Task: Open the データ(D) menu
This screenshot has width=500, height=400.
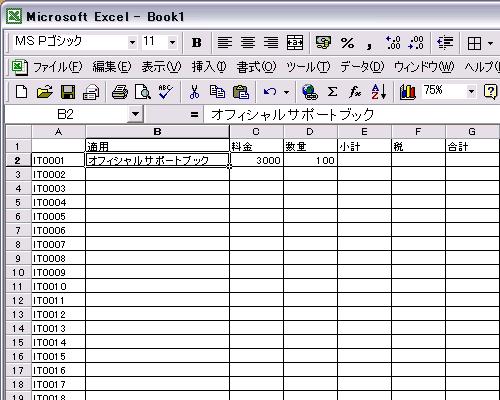Action: tap(362, 67)
